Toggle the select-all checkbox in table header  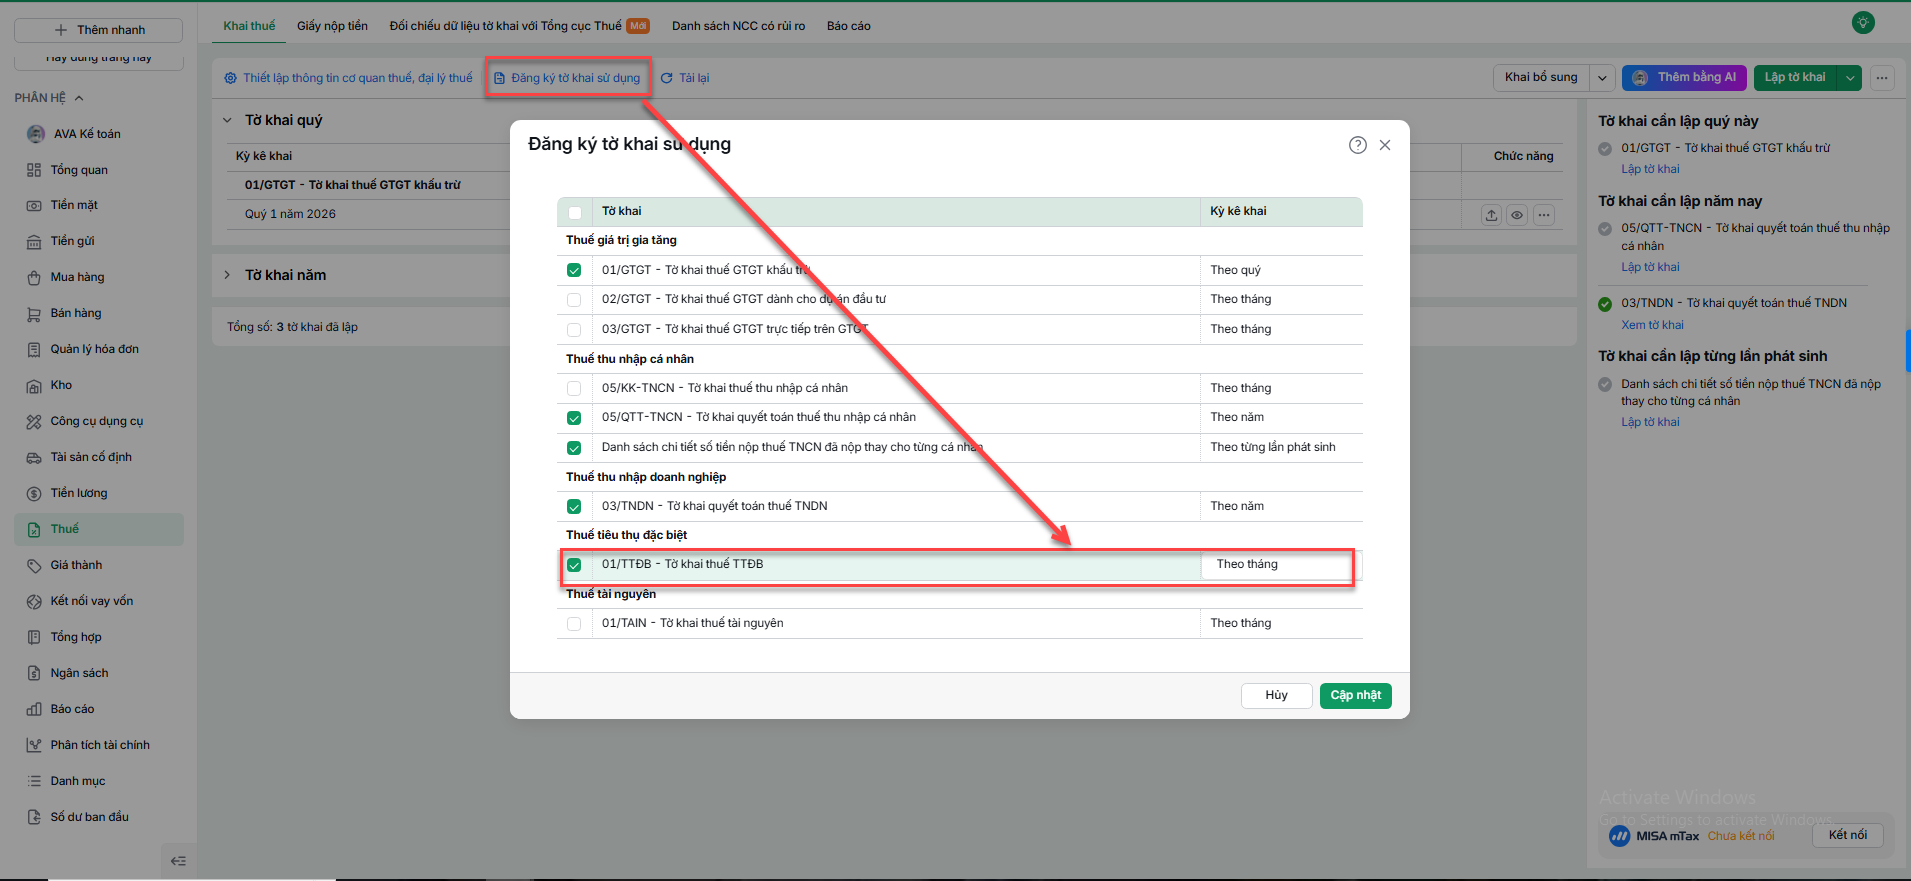(x=575, y=212)
